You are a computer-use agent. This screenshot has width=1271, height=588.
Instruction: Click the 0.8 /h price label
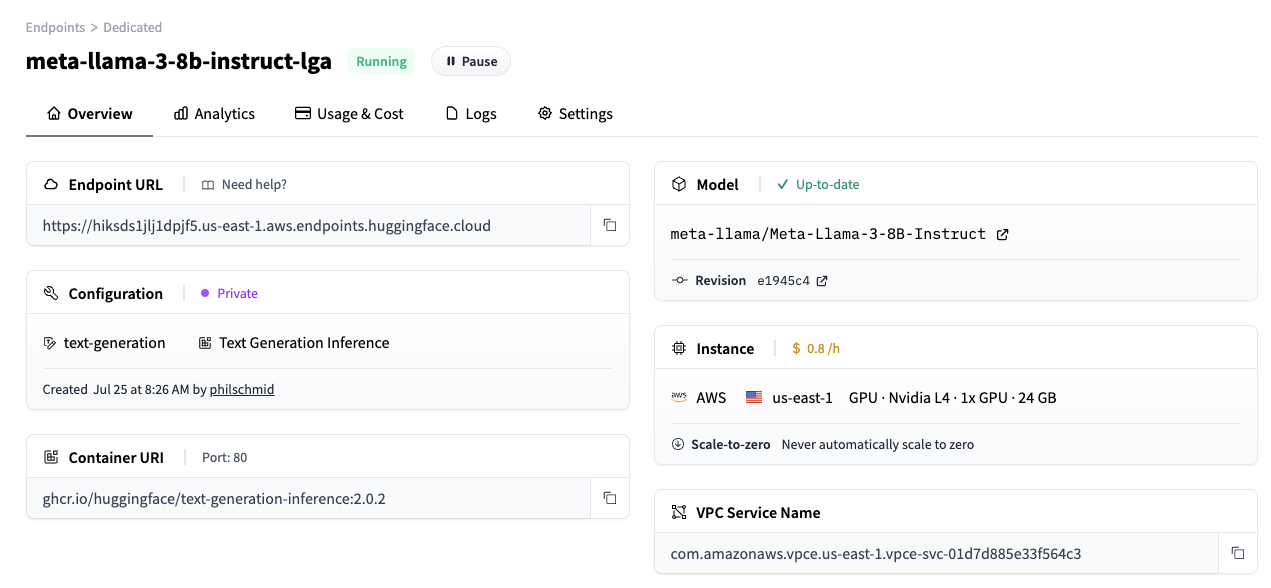(823, 349)
